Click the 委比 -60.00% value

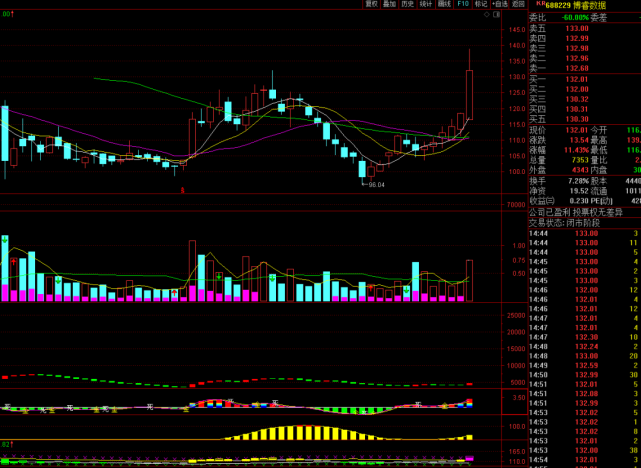pos(575,18)
